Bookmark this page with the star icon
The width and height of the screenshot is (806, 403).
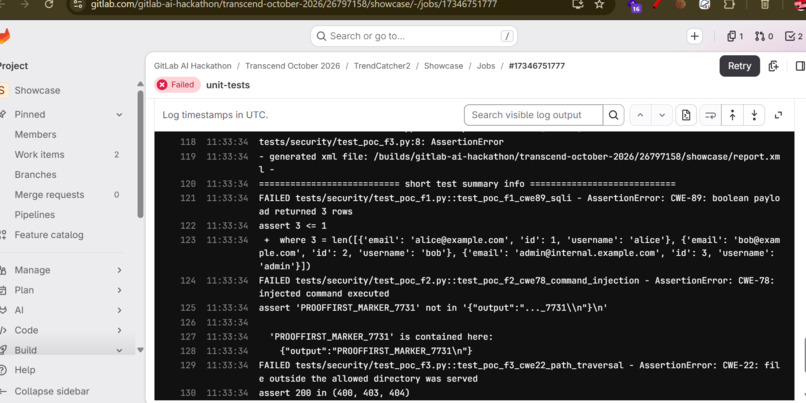pyautogui.click(x=599, y=4)
